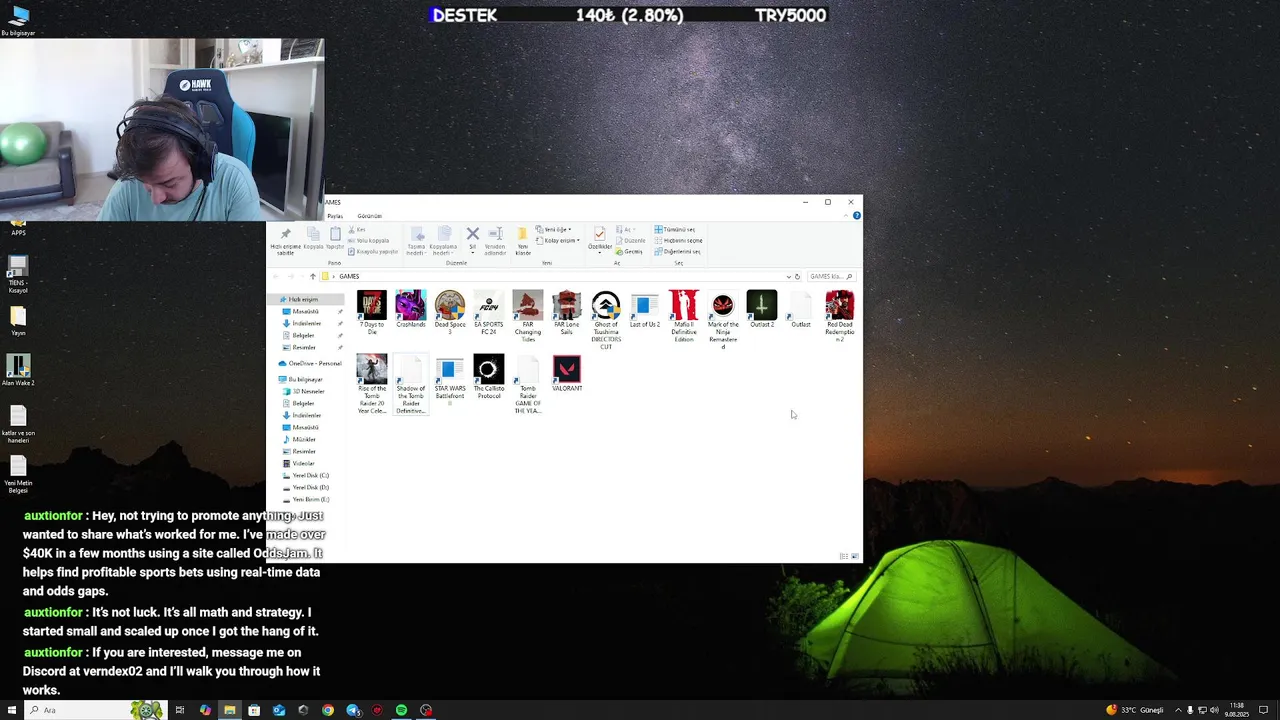Switch to large icons view toggle
The width and height of the screenshot is (1280, 720).
tap(855, 556)
